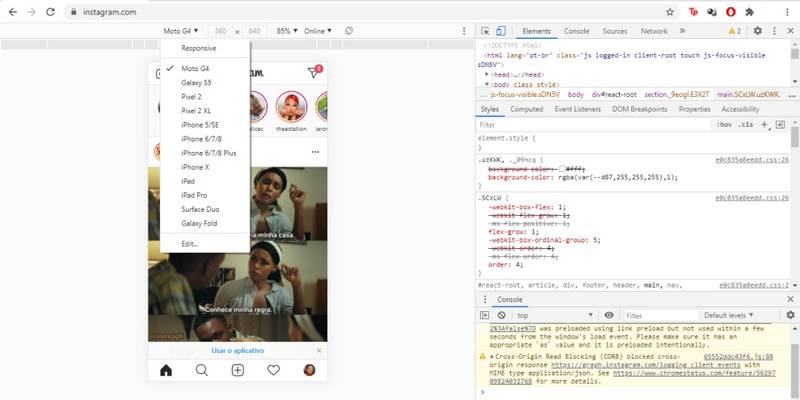800x400 pixels.
Task: Open Default levels dropdown
Action: point(729,315)
